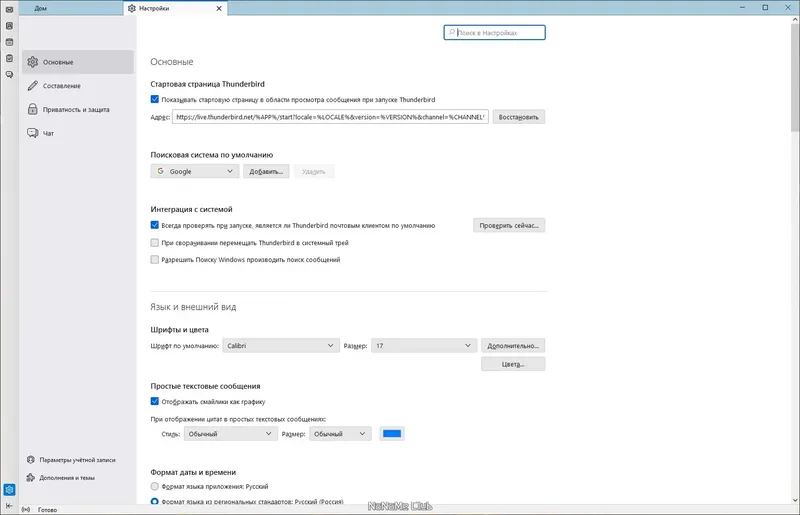Open the Tasks space icon

point(9,58)
